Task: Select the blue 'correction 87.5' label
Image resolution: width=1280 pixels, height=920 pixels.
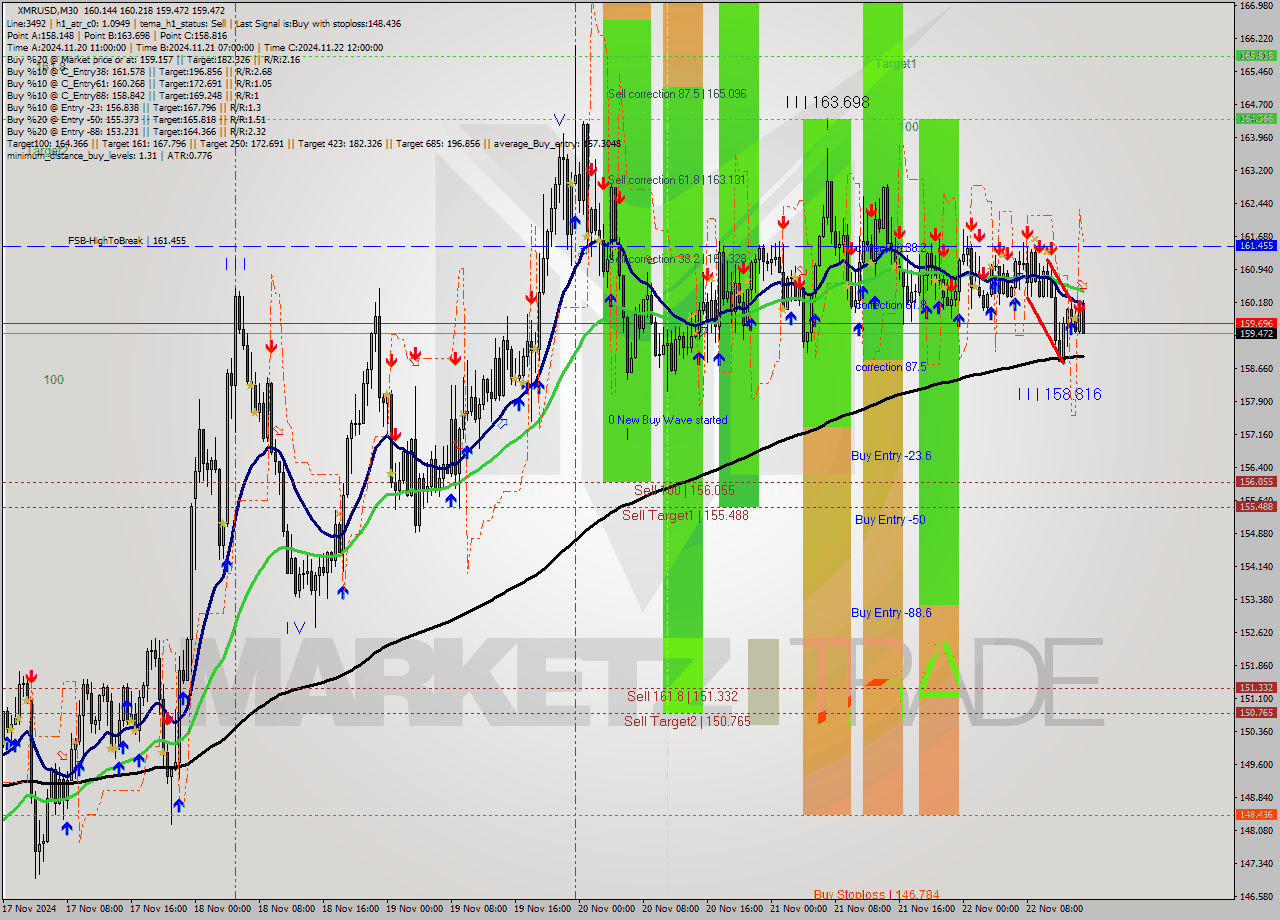Action: [891, 367]
